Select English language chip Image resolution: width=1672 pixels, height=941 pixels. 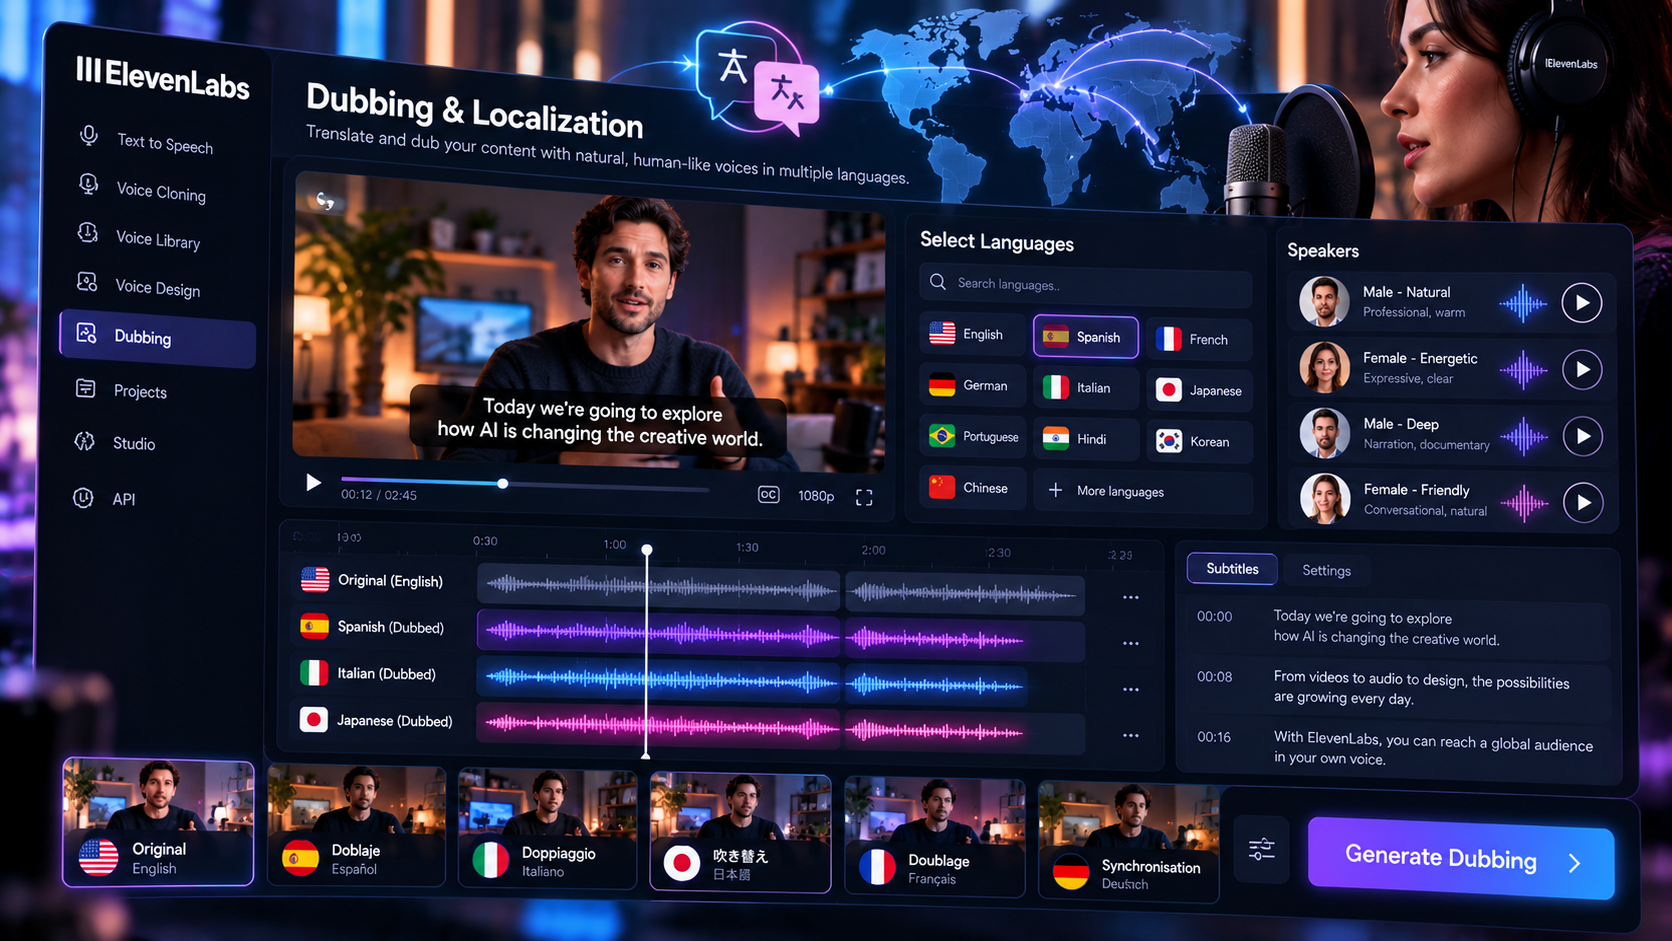[x=970, y=334]
